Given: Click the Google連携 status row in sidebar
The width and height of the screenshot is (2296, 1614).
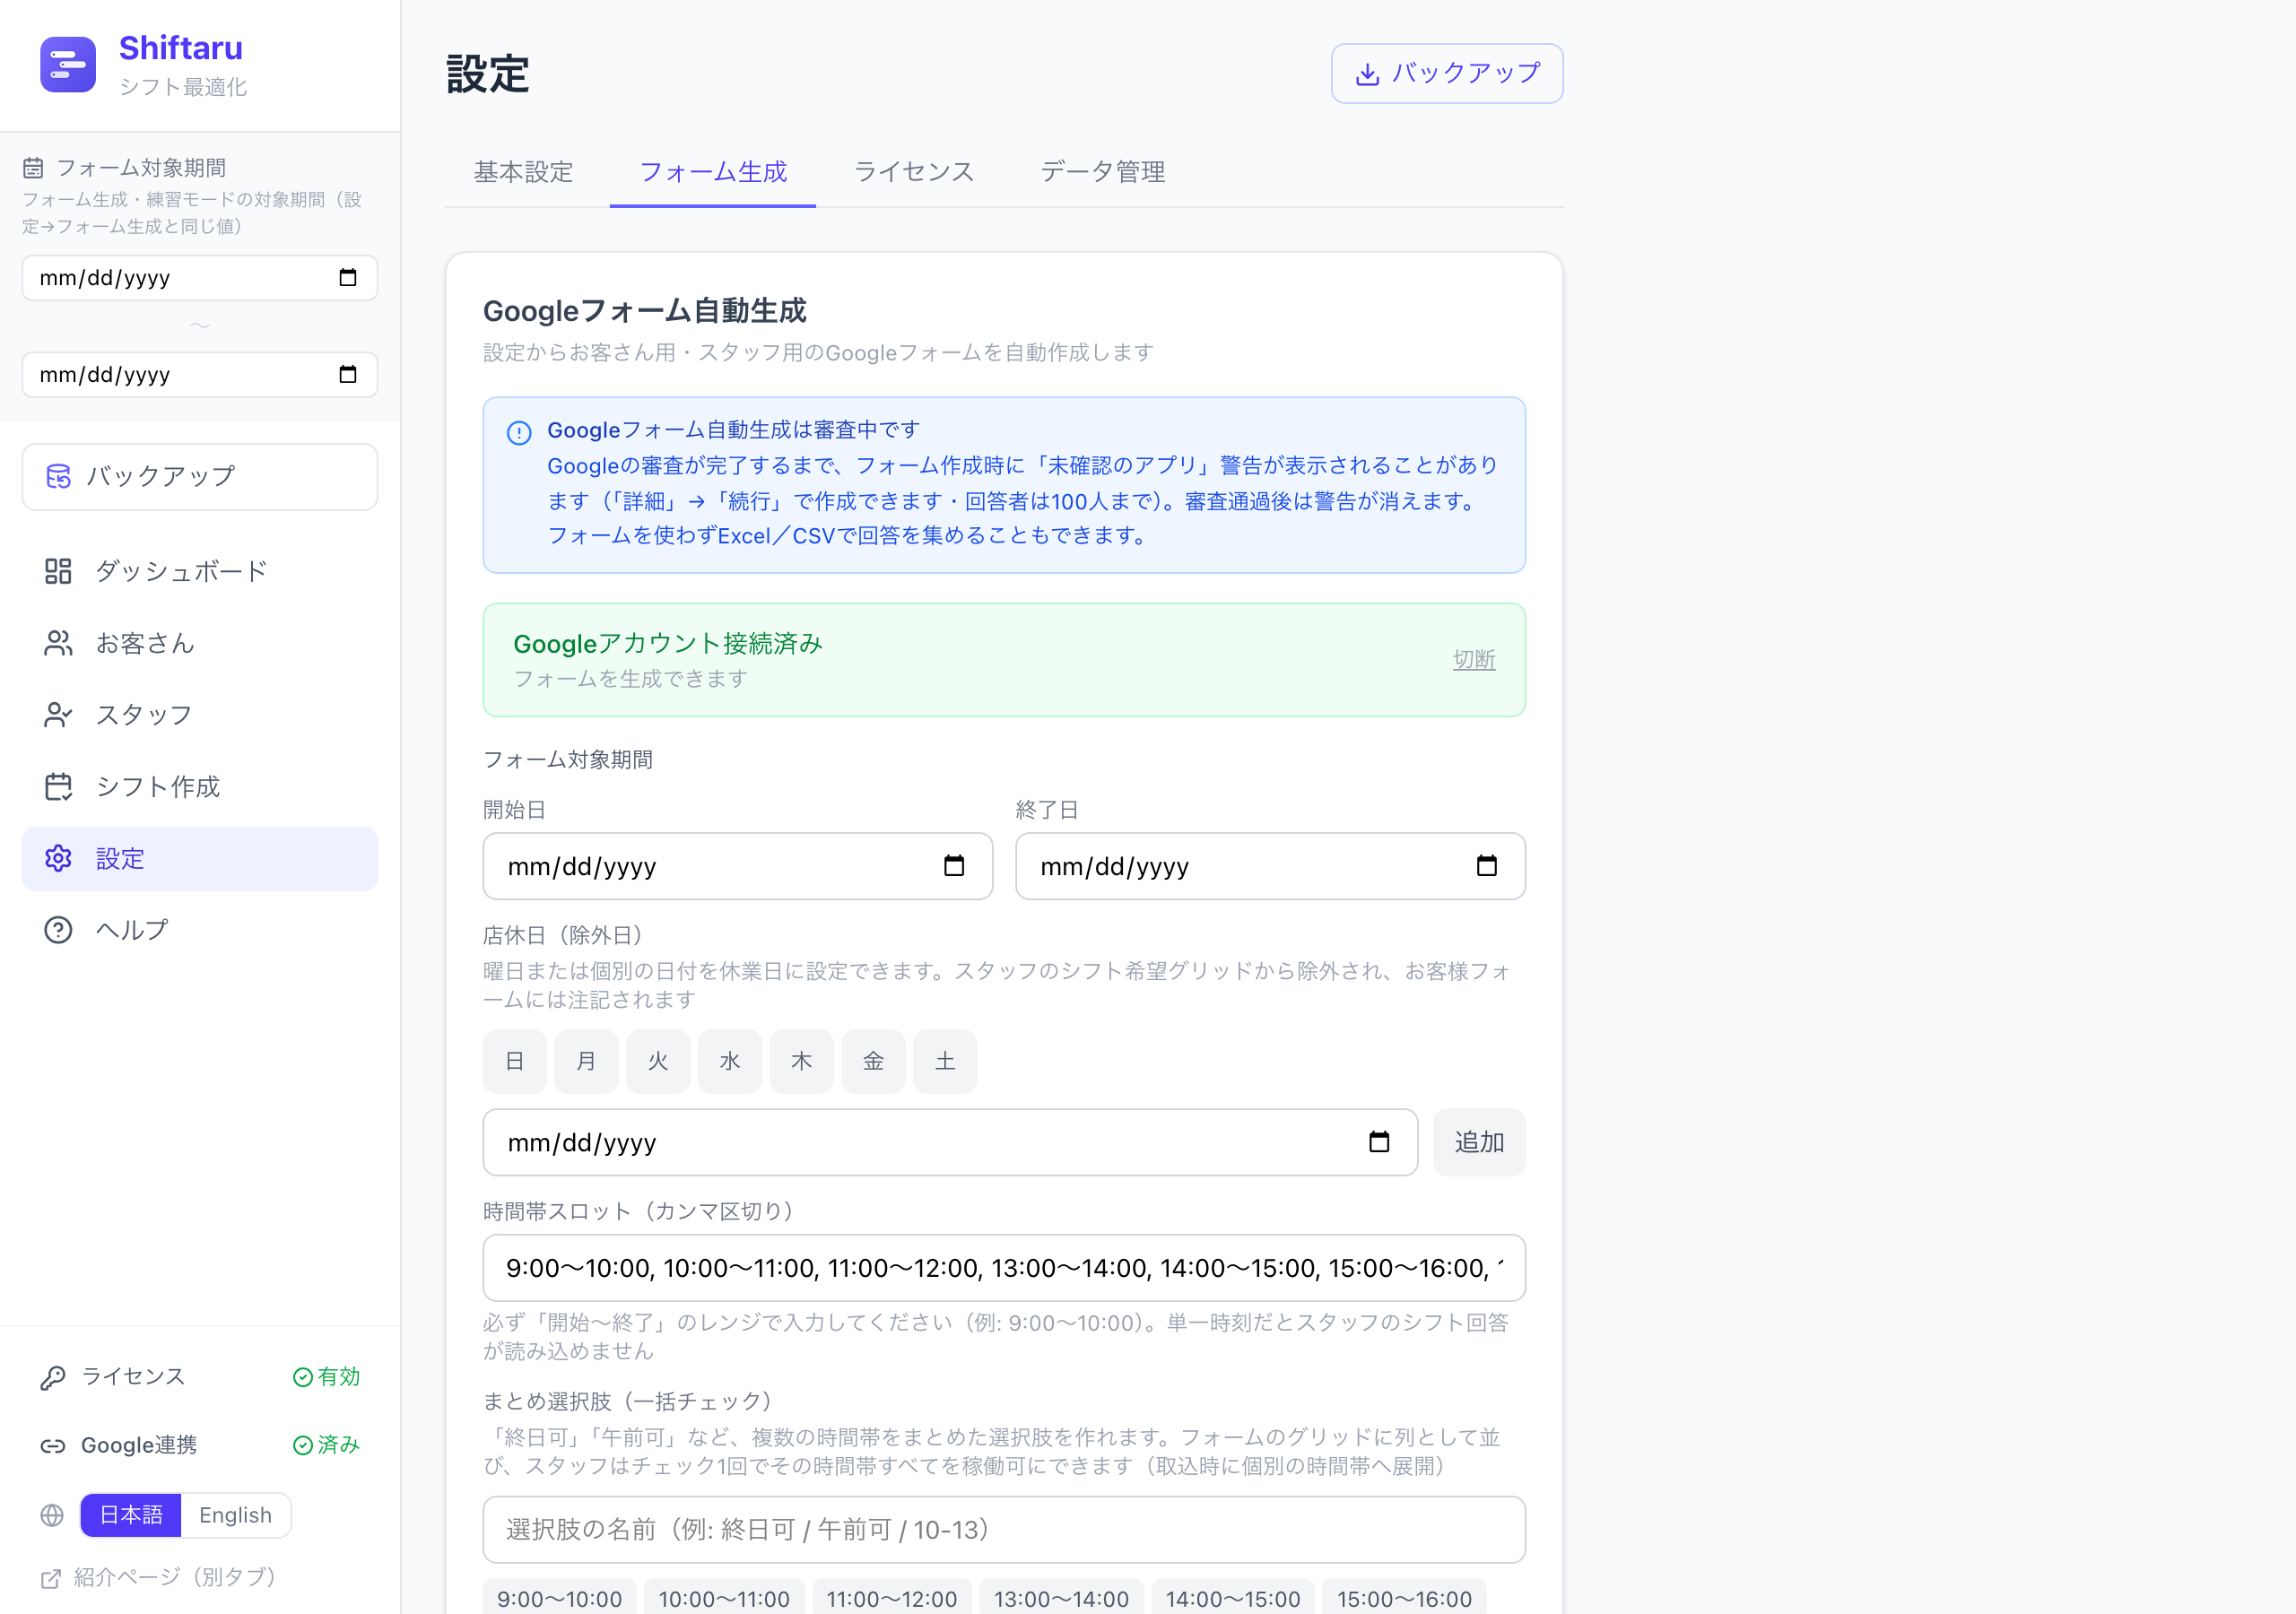Looking at the screenshot, I should point(200,1446).
